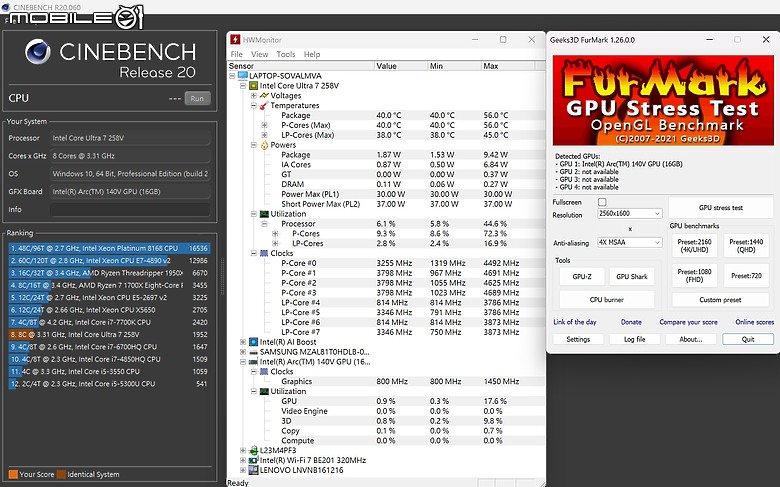This screenshot has width=780, height=487.
Task: Quit FurMark with the Quit button
Action: (x=748, y=339)
